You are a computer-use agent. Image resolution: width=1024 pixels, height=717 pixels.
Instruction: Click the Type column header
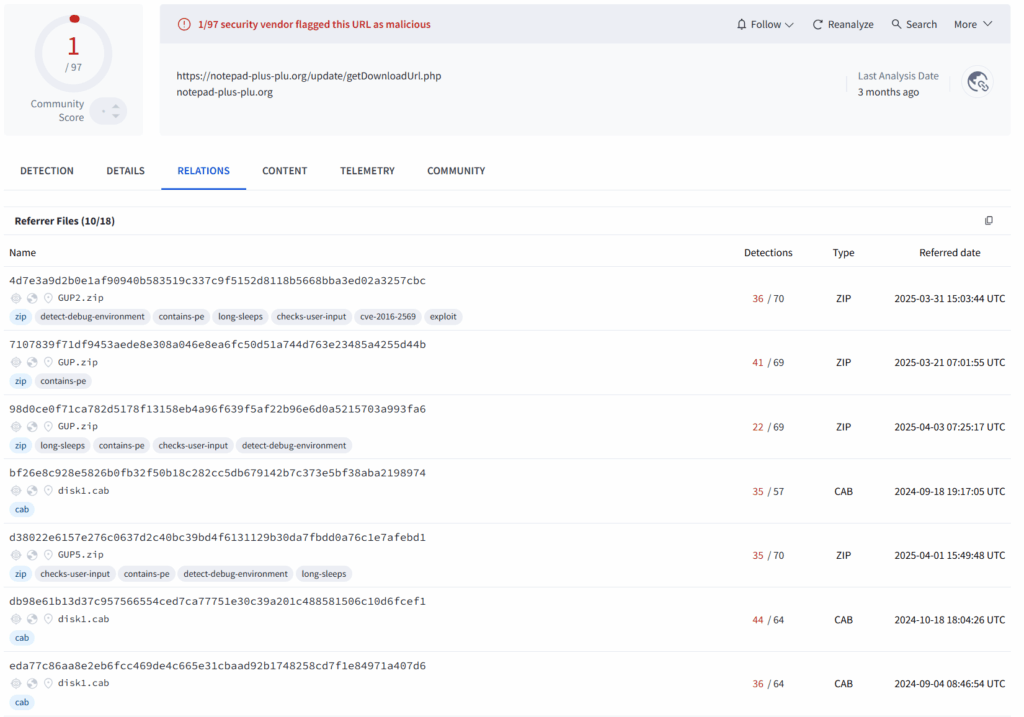843,253
